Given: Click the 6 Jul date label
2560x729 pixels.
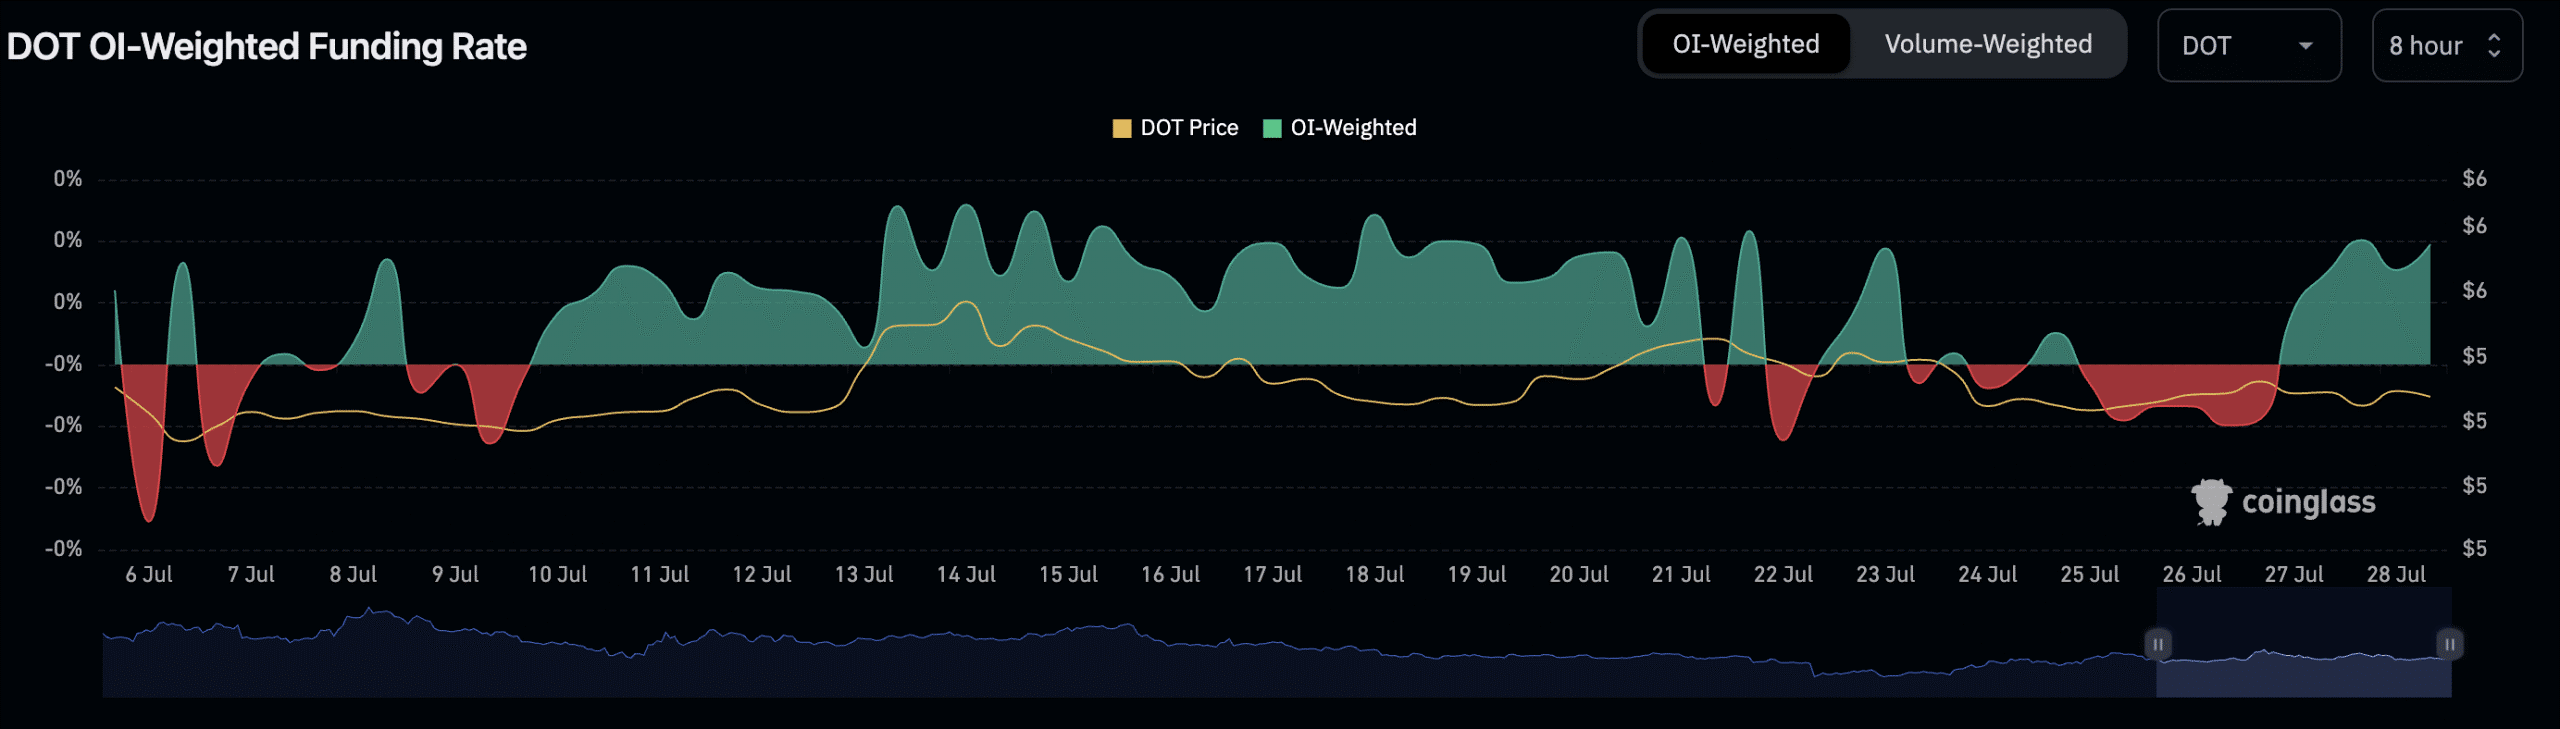Looking at the screenshot, I should (x=149, y=575).
